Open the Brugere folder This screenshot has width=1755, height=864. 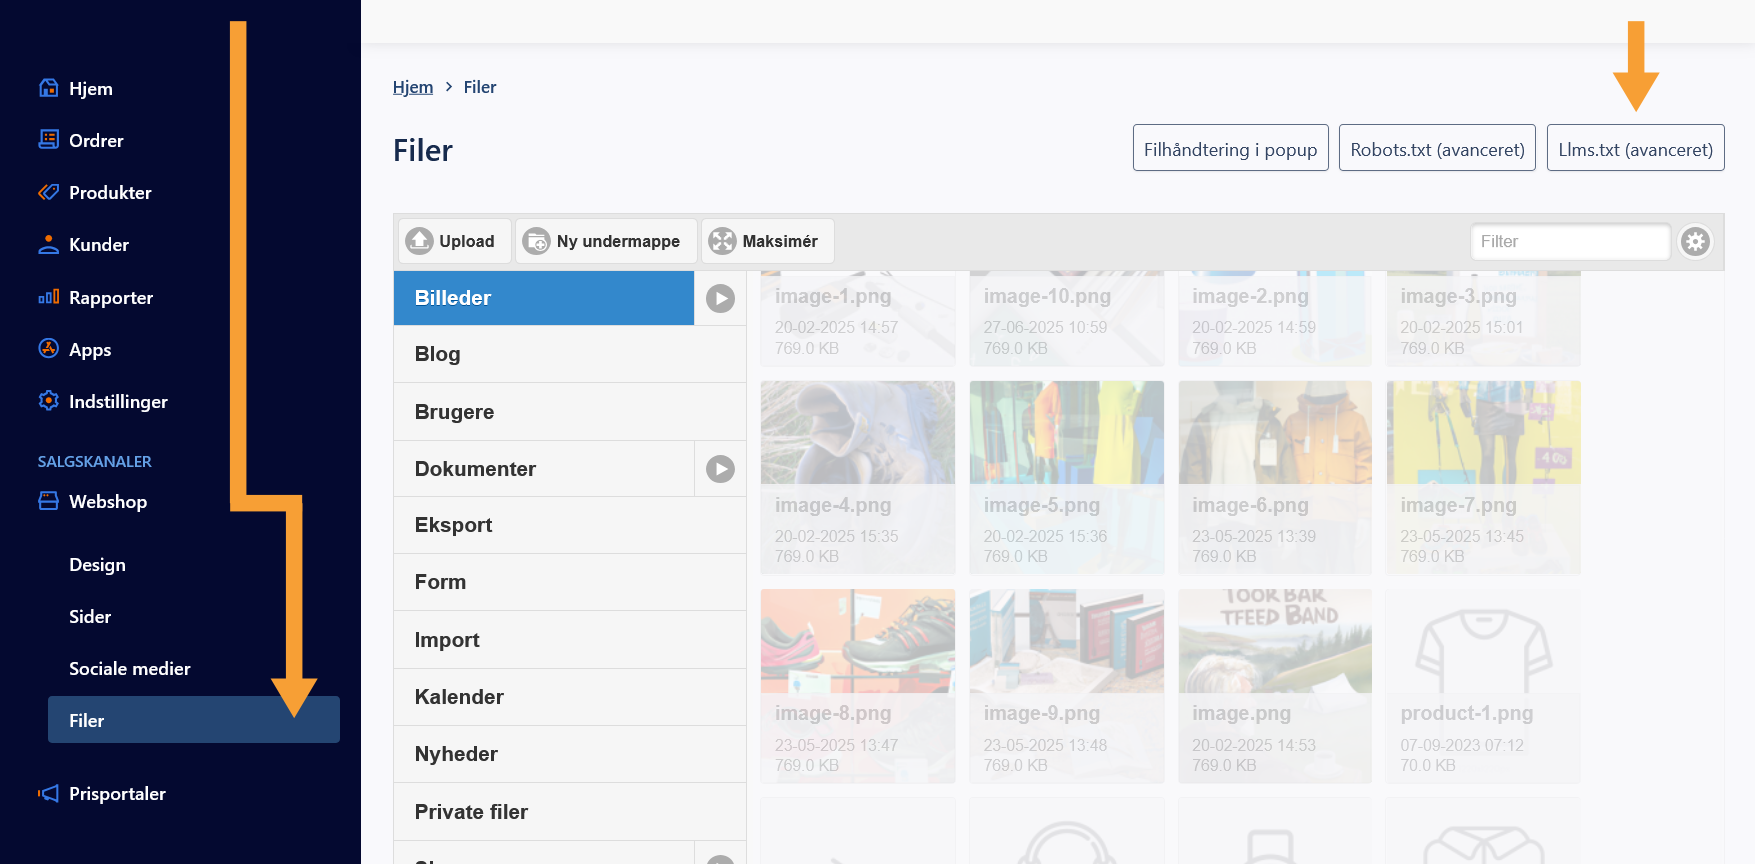tap(570, 412)
